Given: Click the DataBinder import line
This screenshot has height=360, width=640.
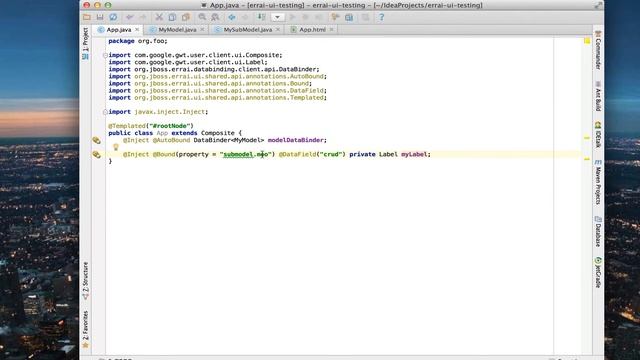Looking at the screenshot, I should (x=214, y=69).
